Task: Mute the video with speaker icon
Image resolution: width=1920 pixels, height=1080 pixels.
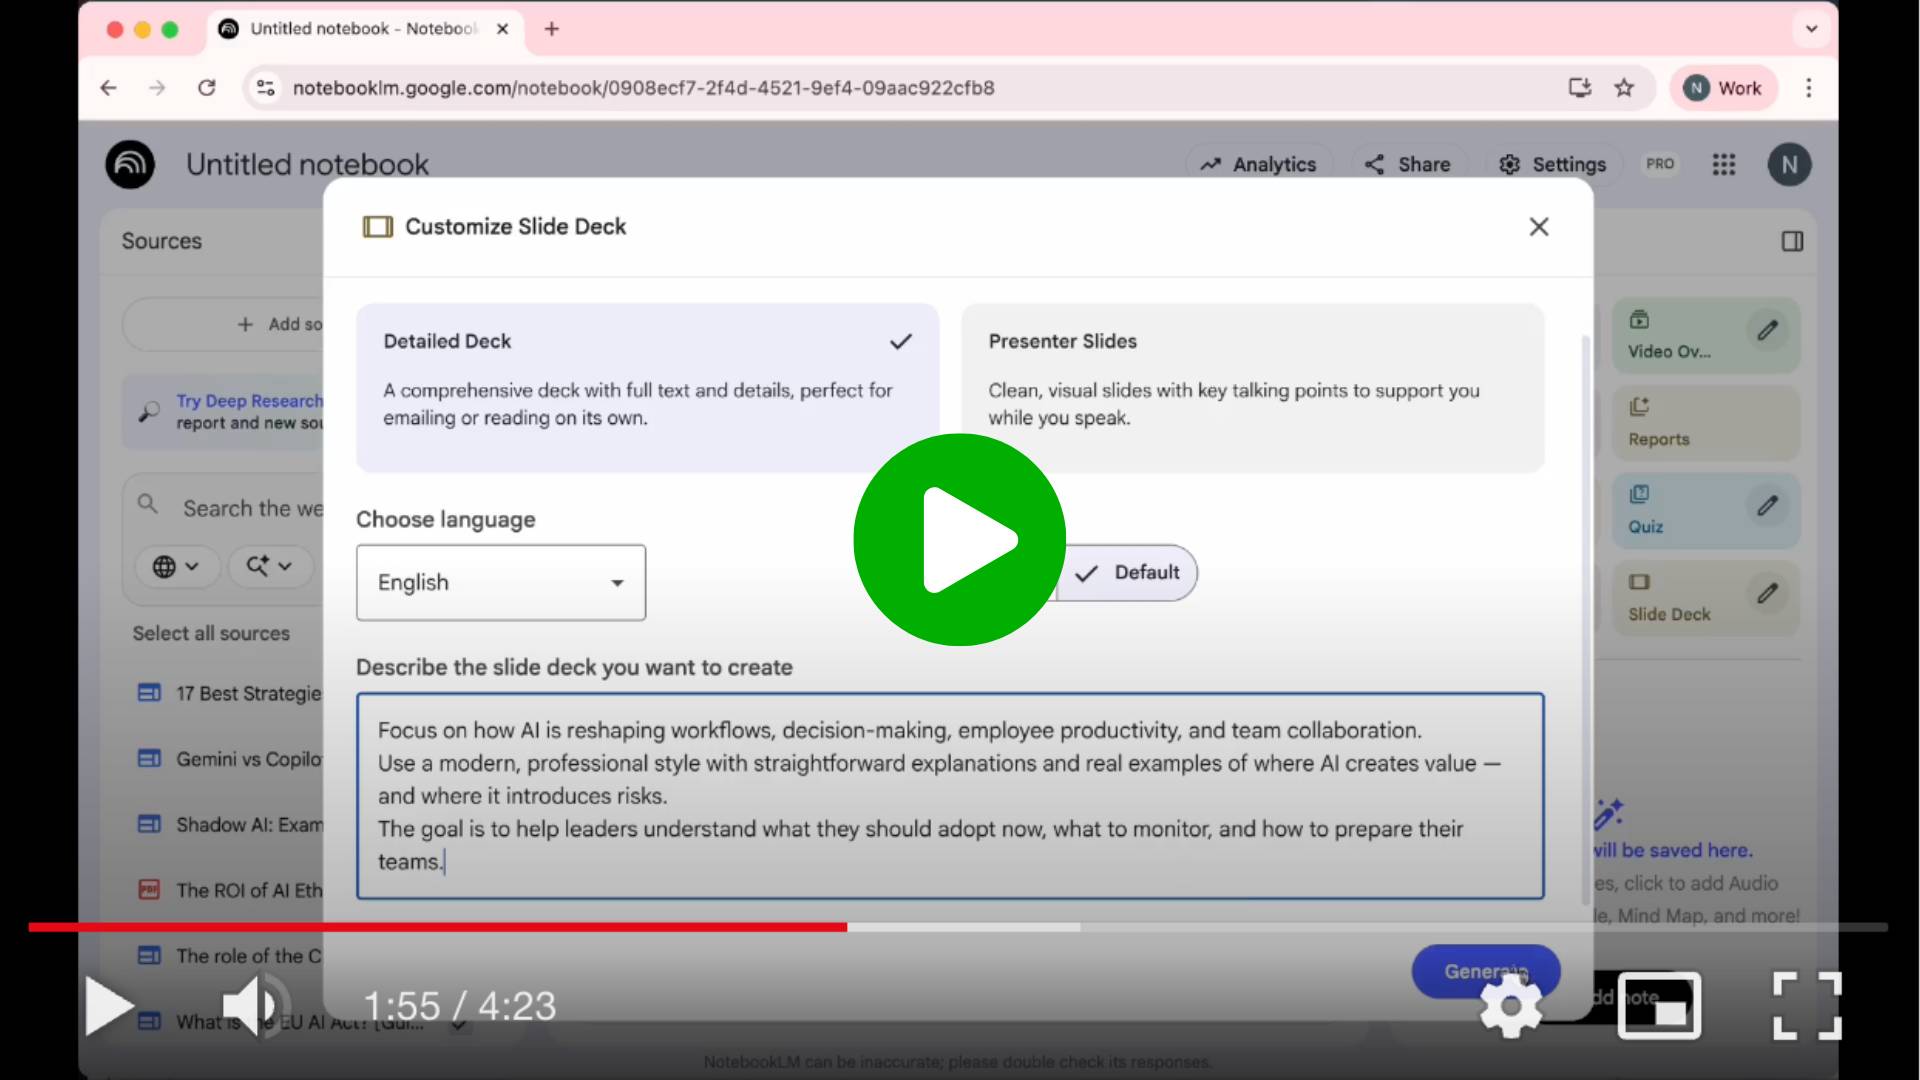Action: pos(252,1006)
